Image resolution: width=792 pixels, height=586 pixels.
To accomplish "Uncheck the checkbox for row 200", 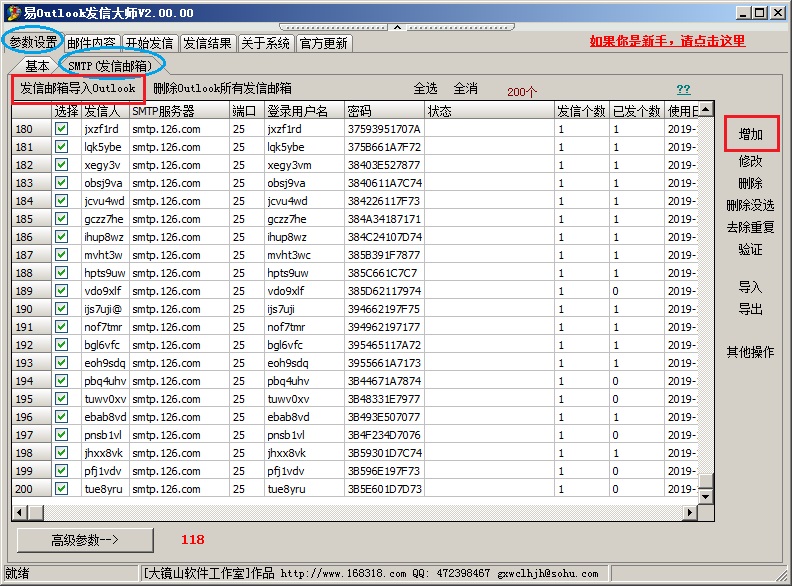I will coord(62,489).
